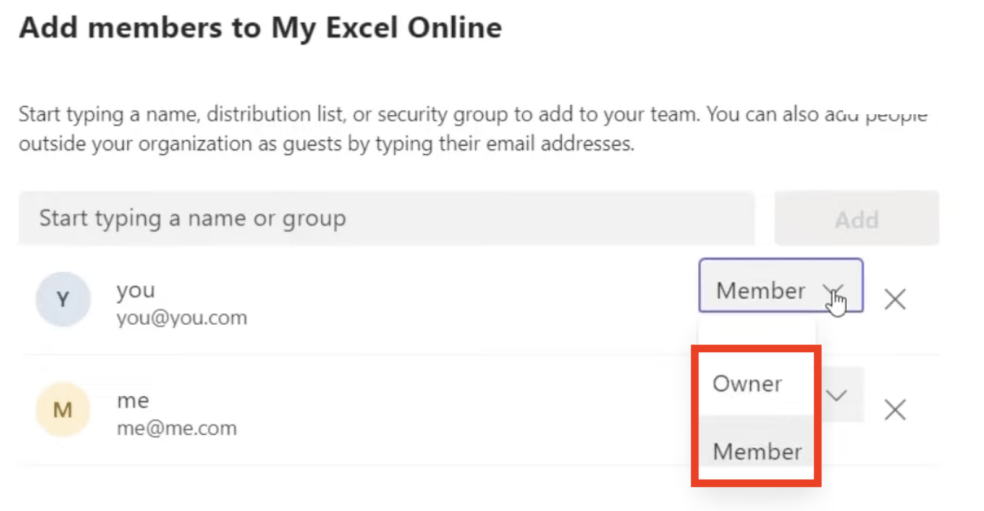Click the name or group search field
The width and height of the screenshot is (984, 511).
coord(386,218)
